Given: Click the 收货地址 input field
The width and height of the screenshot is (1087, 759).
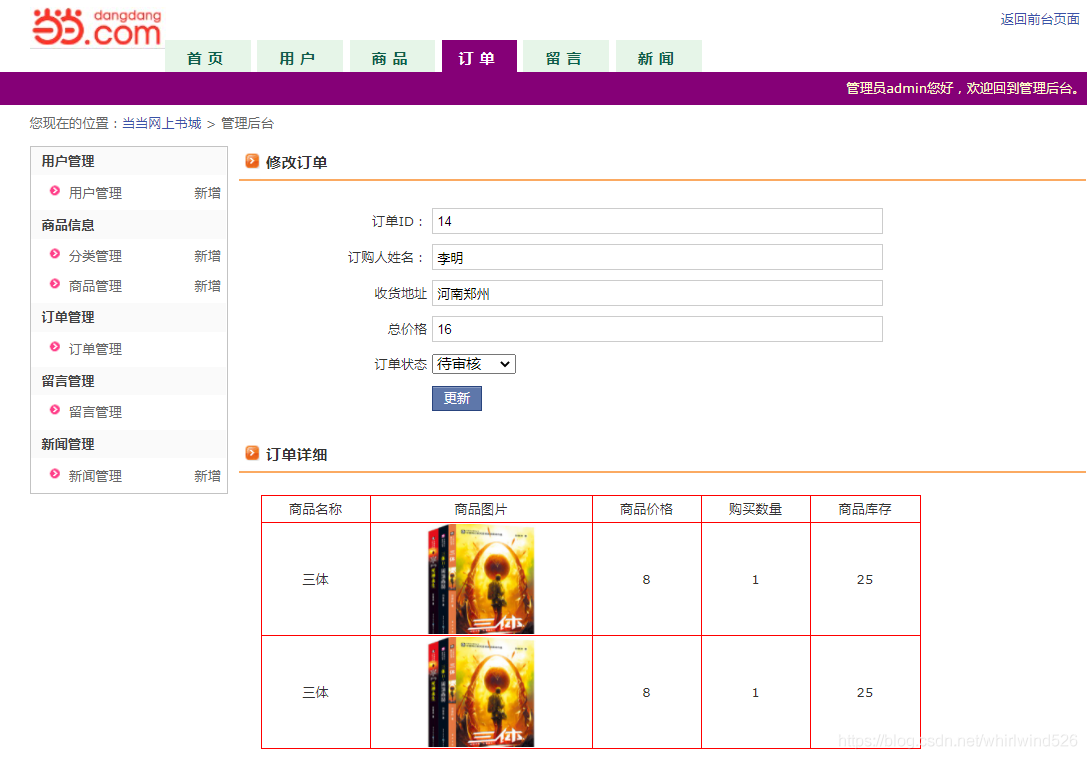Looking at the screenshot, I should coord(657,293).
